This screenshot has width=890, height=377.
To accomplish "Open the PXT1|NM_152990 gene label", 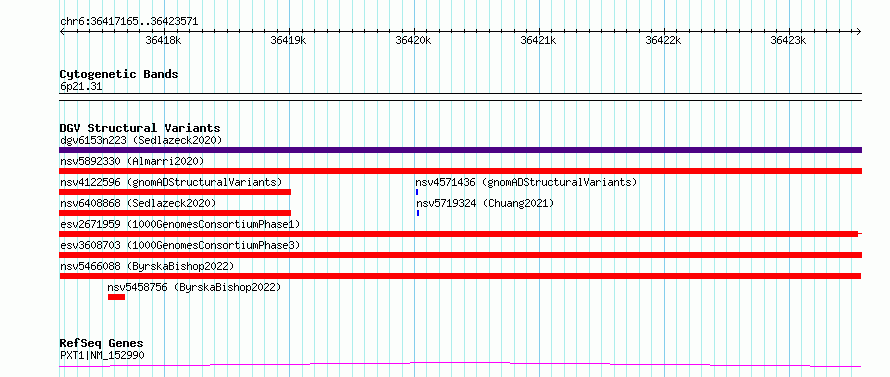I will coord(102,356).
